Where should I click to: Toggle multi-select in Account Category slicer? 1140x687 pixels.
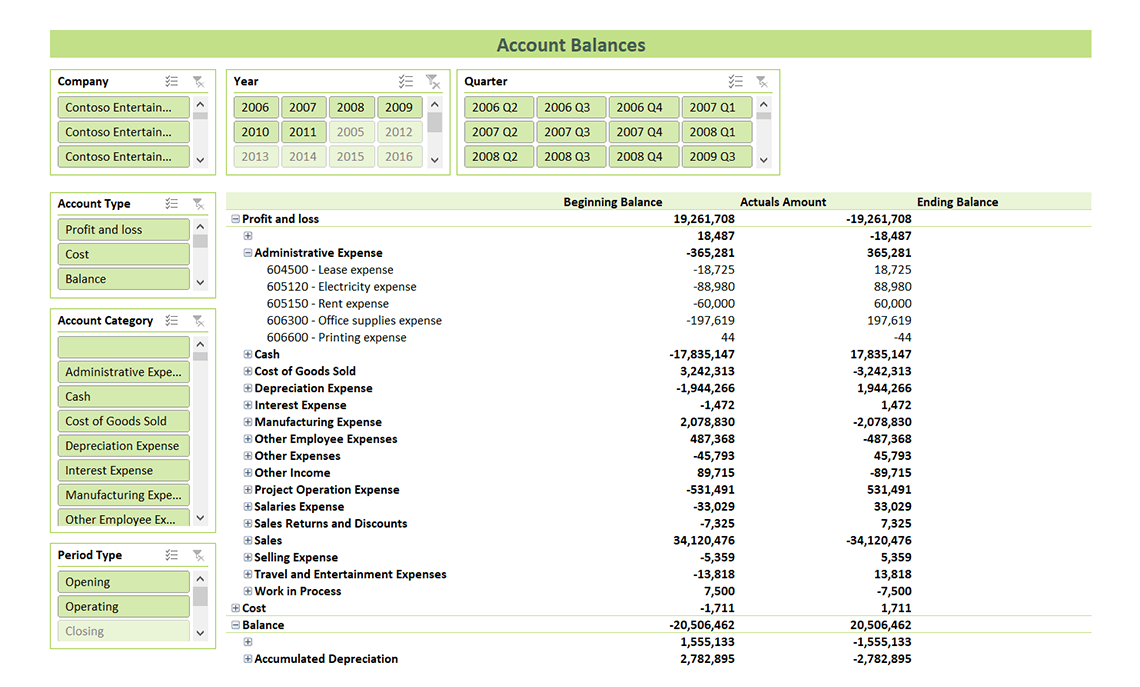pyautogui.click(x=172, y=321)
